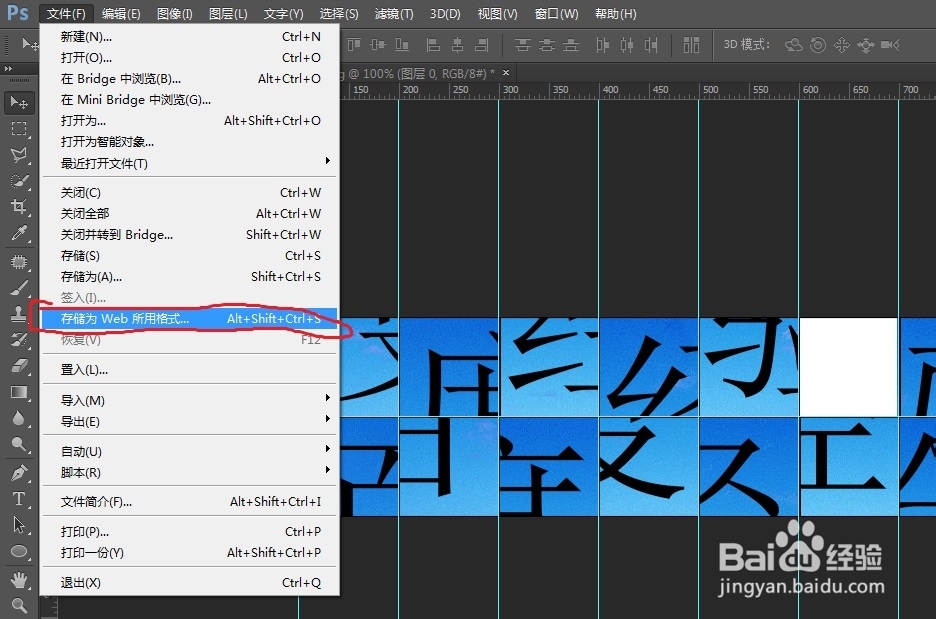Open the 滤镜 menu

[393, 13]
